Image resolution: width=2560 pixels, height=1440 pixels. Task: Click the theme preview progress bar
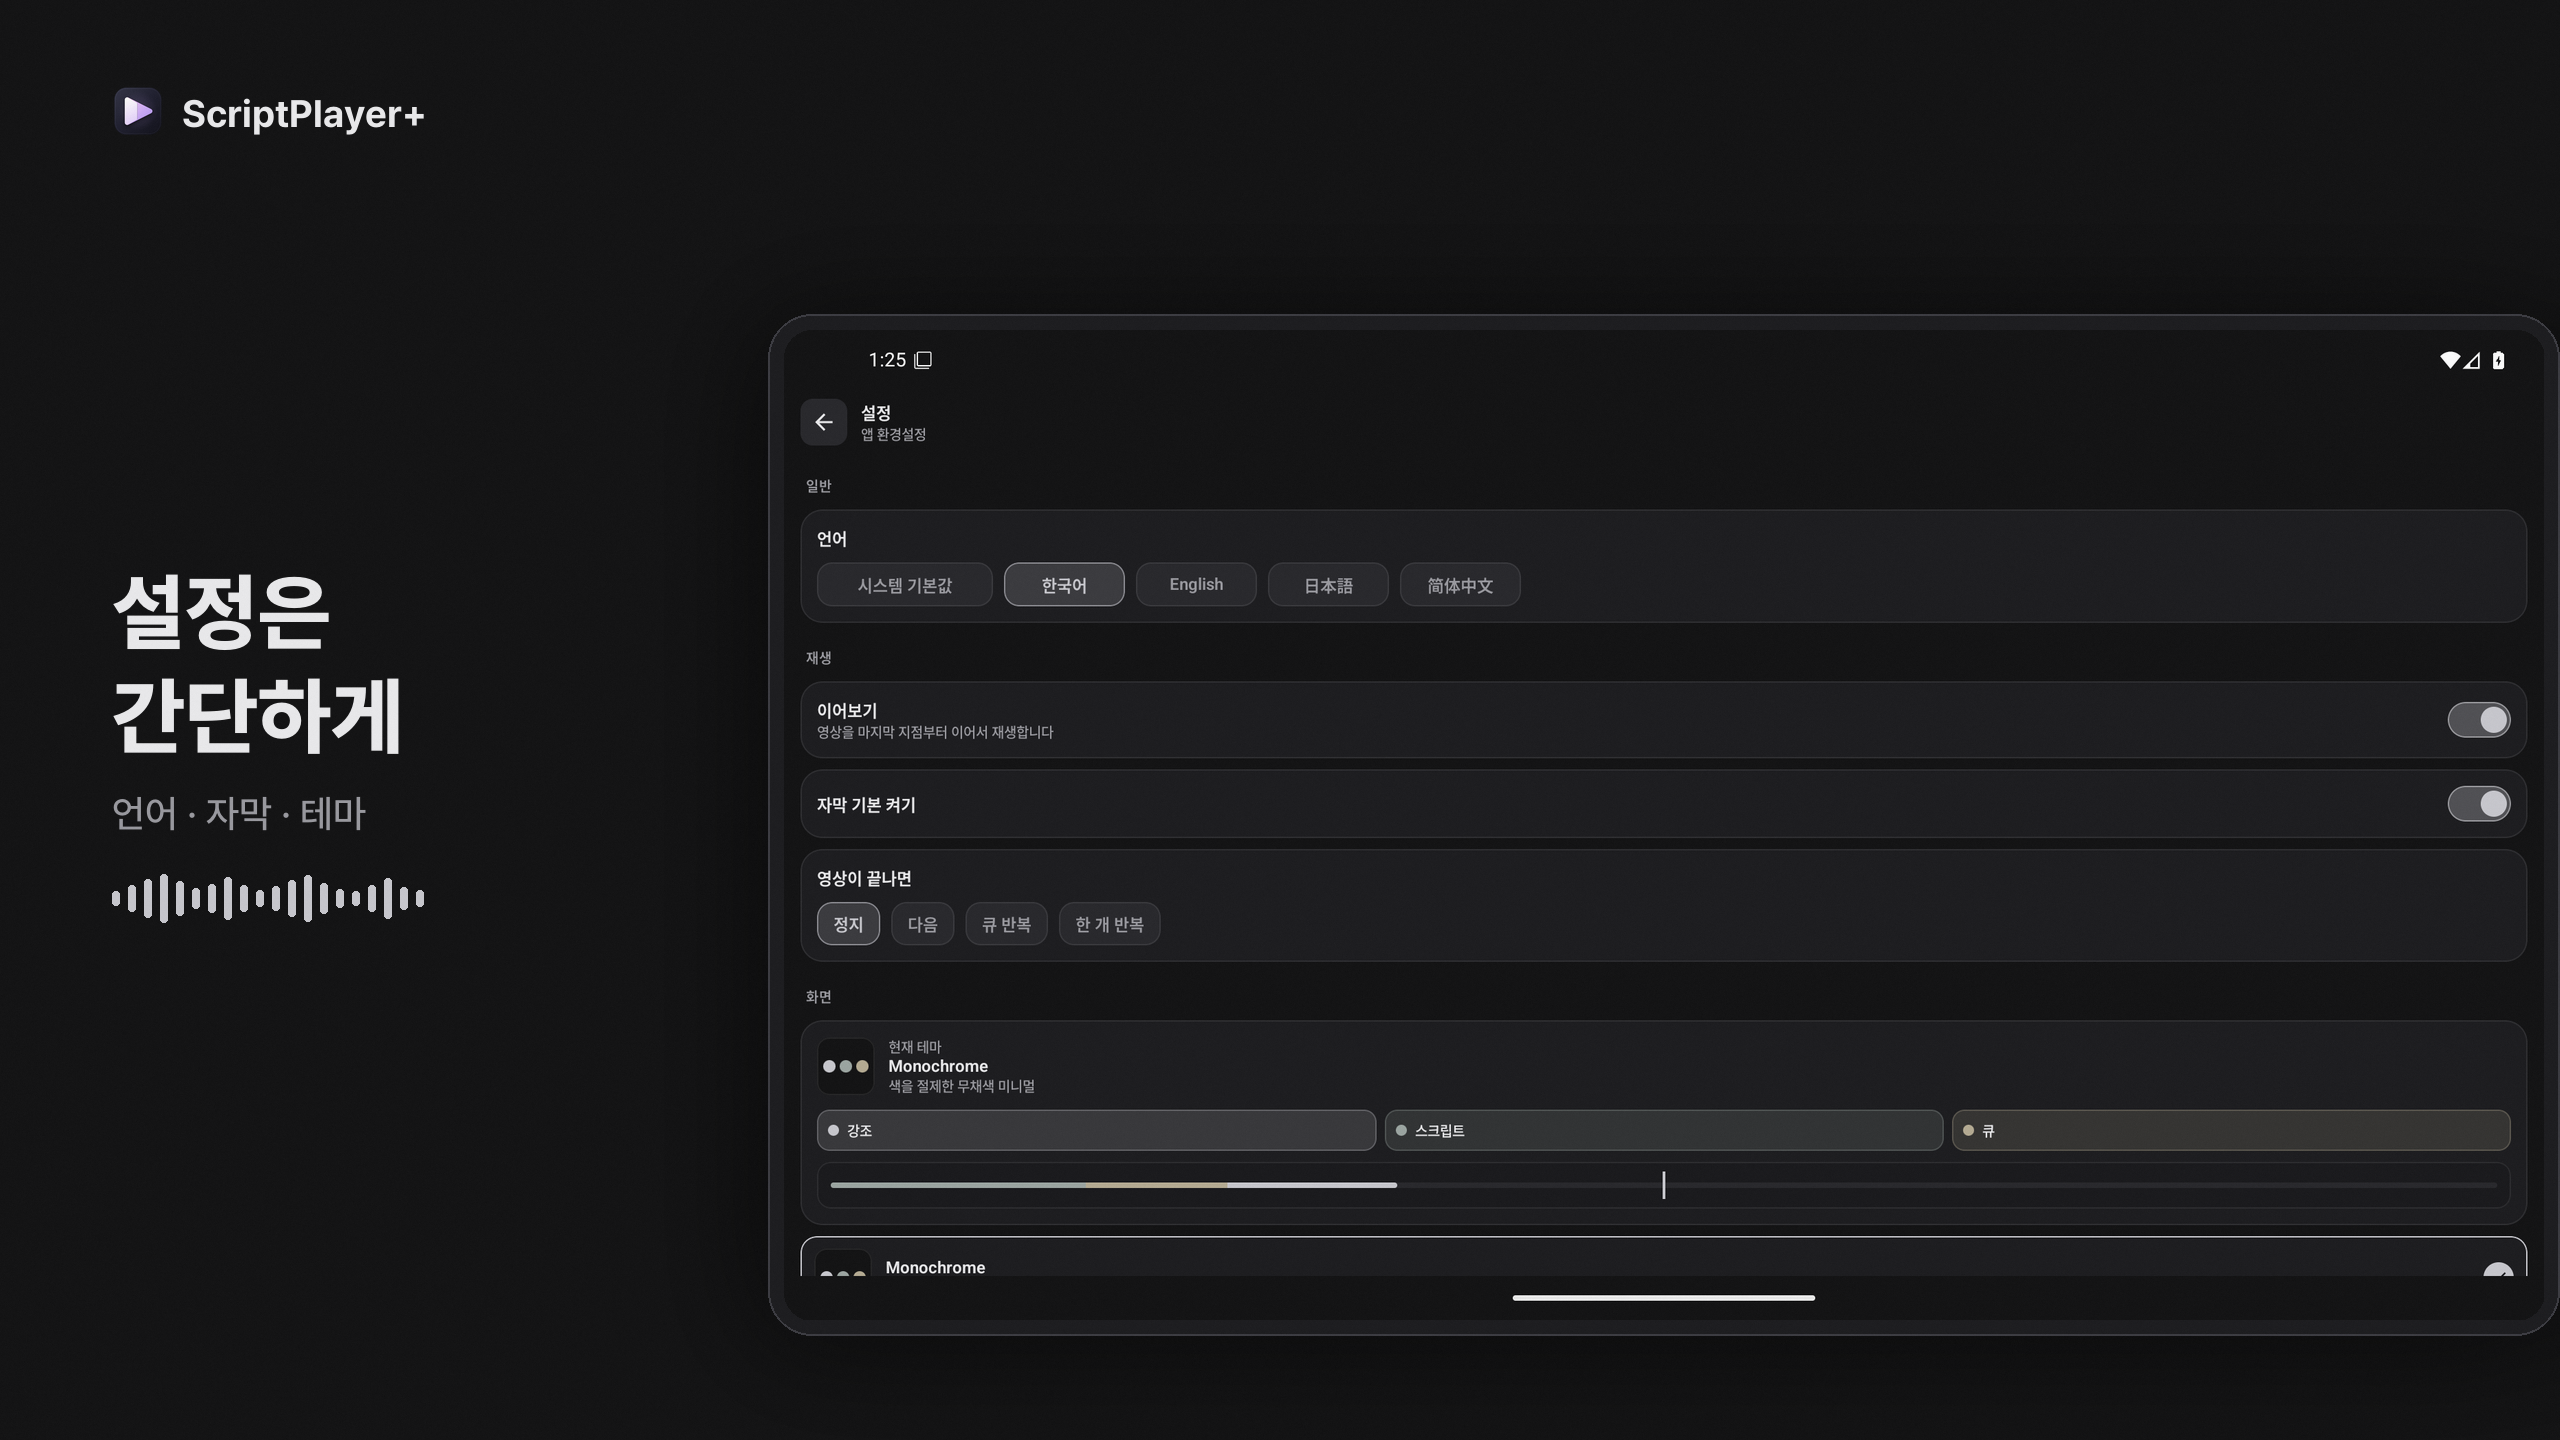[1663, 1185]
